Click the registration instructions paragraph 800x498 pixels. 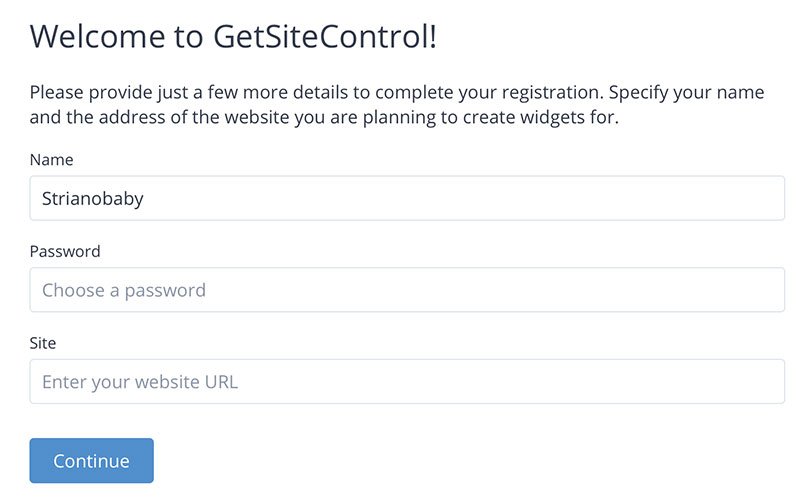(396, 105)
